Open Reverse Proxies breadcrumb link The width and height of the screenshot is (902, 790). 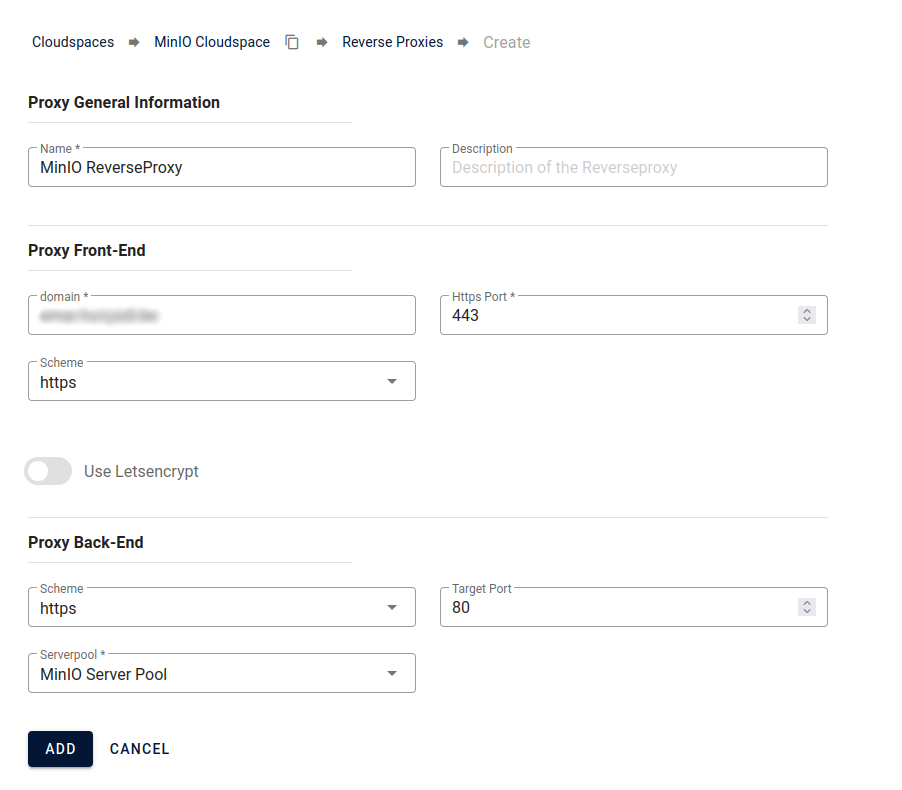pyautogui.click(x=392, y=43)
